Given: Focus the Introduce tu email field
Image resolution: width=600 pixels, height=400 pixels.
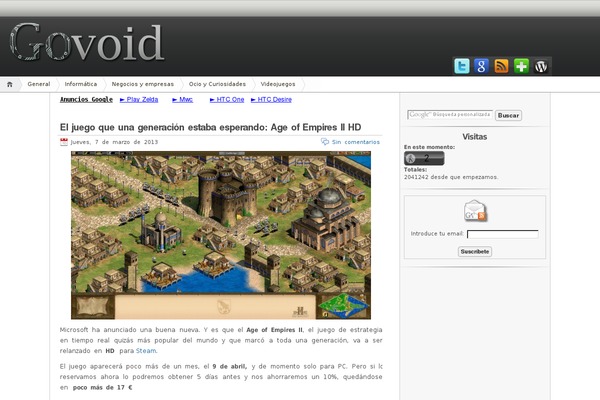Looking at the screenshot, I should pos(503,234).
